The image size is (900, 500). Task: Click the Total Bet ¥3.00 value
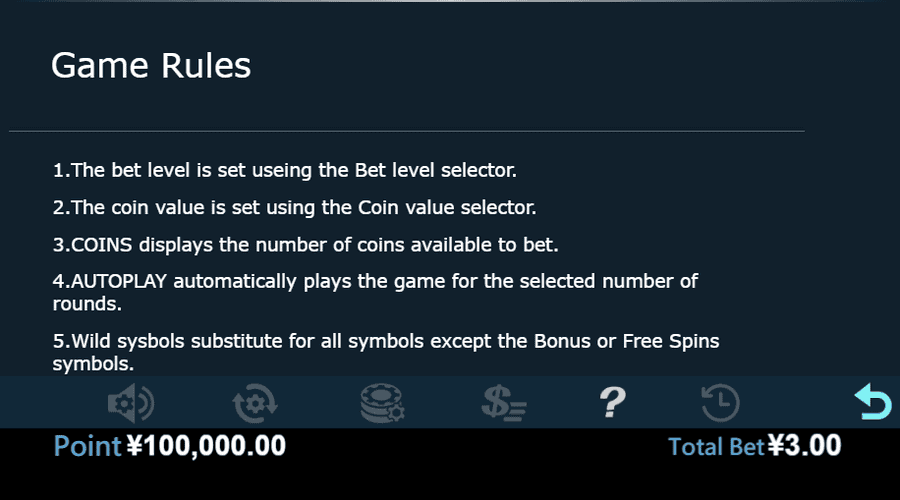(804, 445)
